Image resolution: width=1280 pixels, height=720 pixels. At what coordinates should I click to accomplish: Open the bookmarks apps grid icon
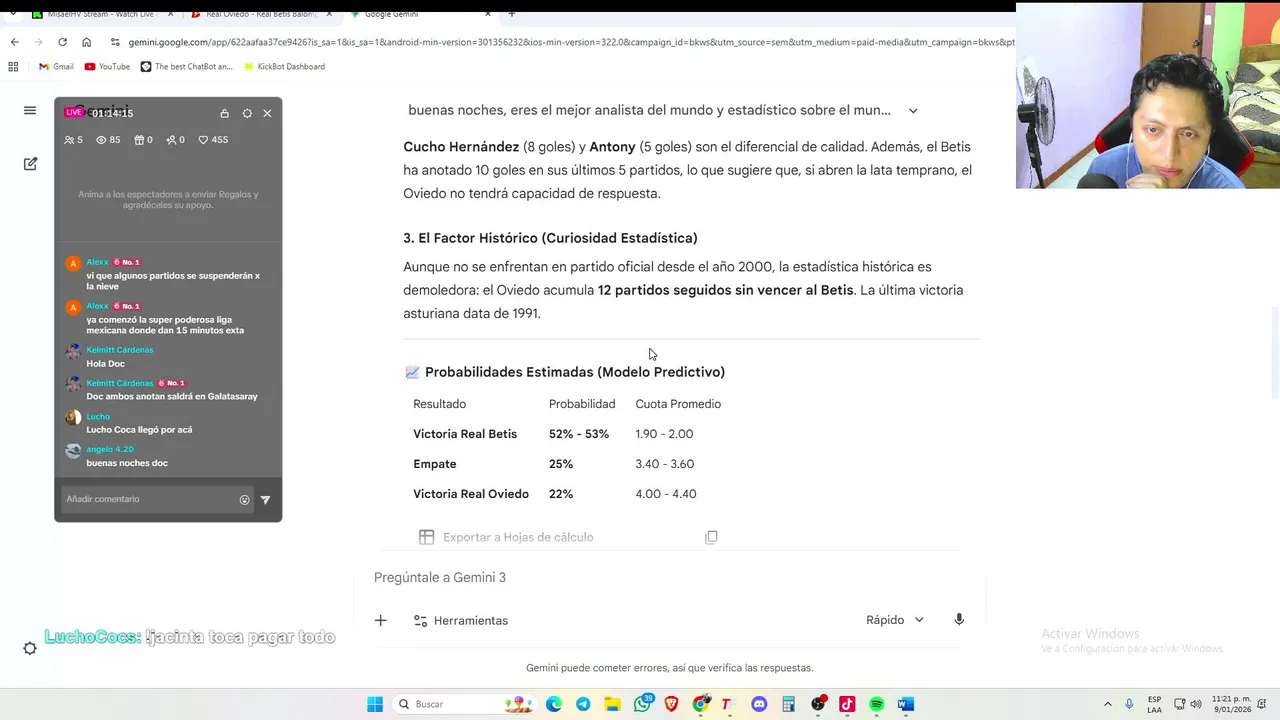click(13, 67)
